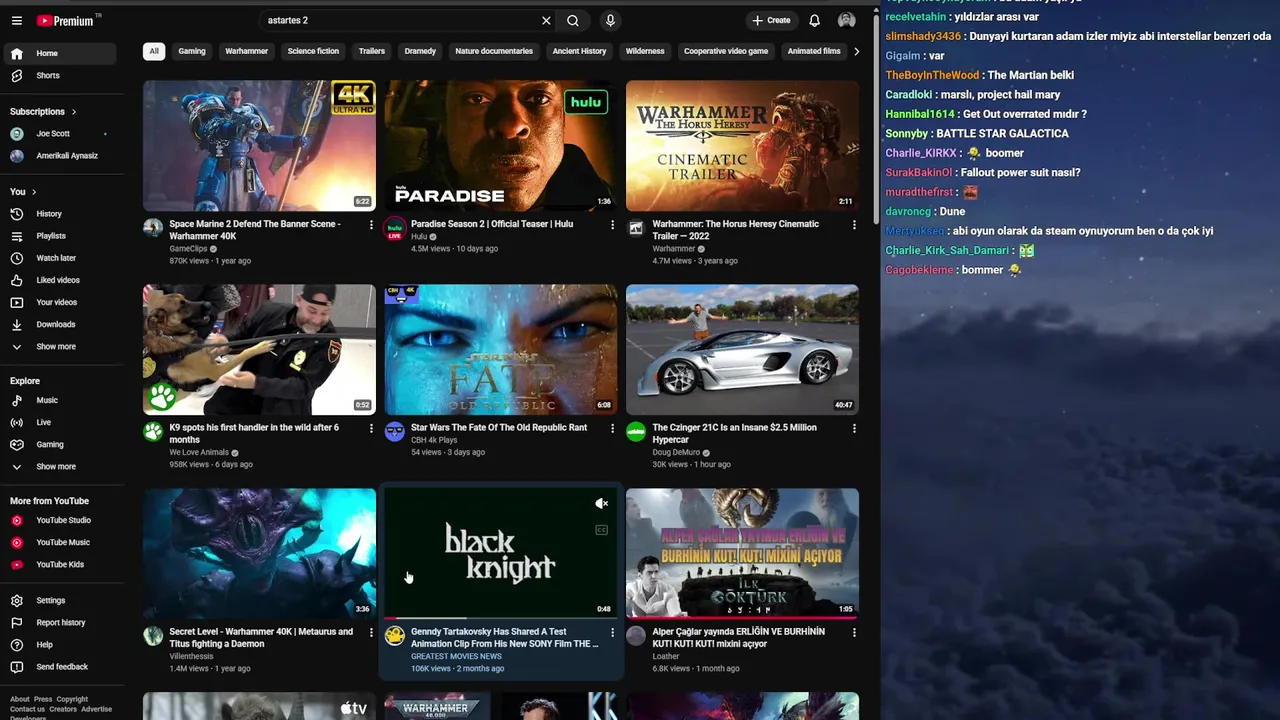Image resolution: width=1280 pixels, height=720 pixels.
Task: Open Czinger 21C hypercar thumbnail
Action: [742, 350]
